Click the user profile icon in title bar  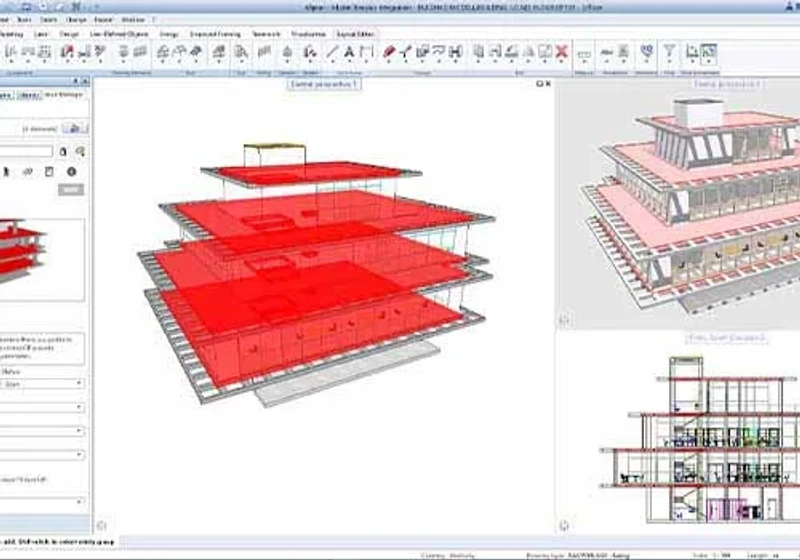point(790,6)
